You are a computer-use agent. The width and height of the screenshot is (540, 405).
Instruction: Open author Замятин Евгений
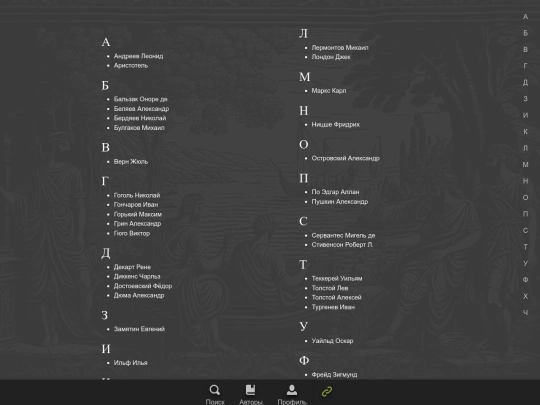pos(139,329)
